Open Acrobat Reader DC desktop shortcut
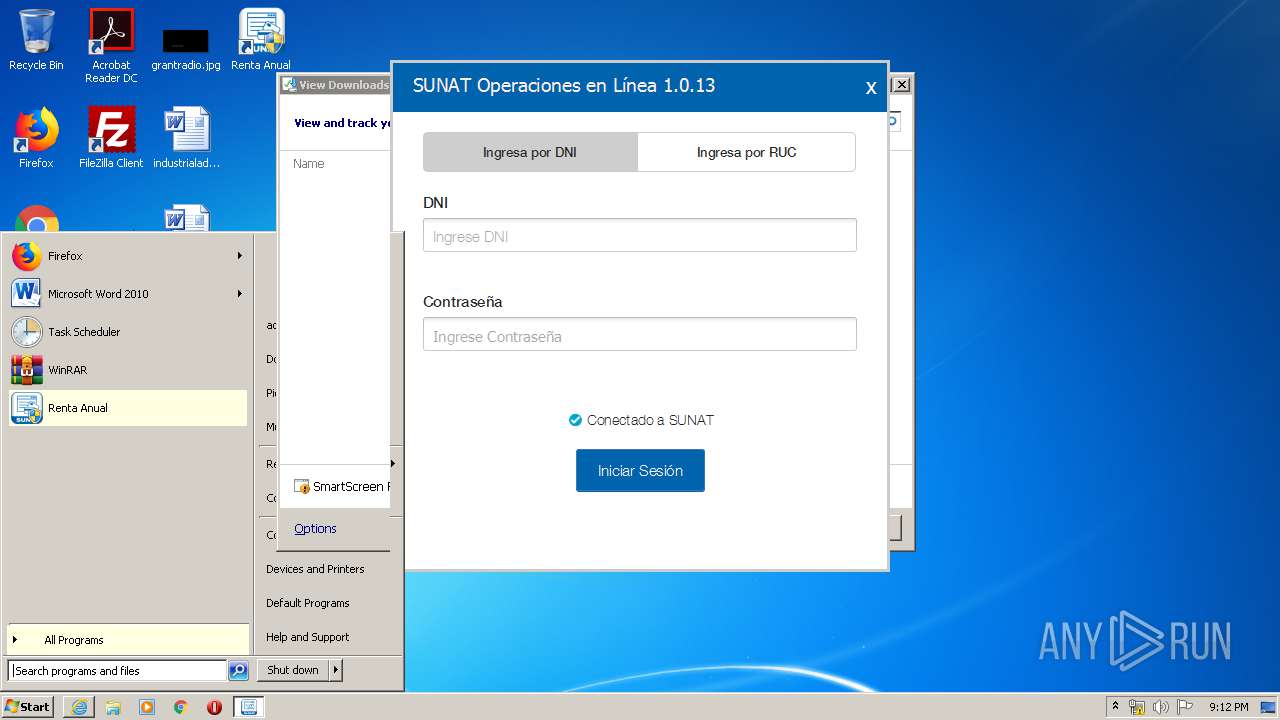The image size is (1280, 720). (x=111, y=45)
